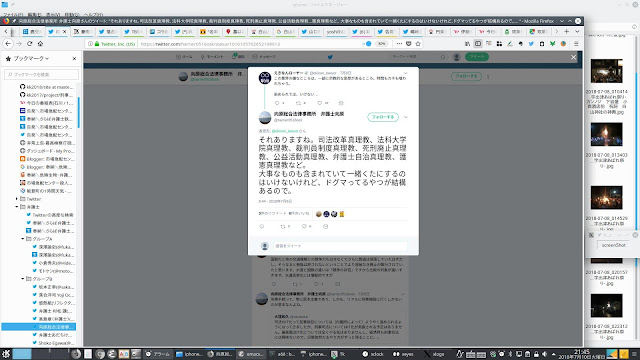Viewport: 640px width, 360px height.
Task: Collapse the 弁護士 bookmark folder
Action: pos(17,207)
